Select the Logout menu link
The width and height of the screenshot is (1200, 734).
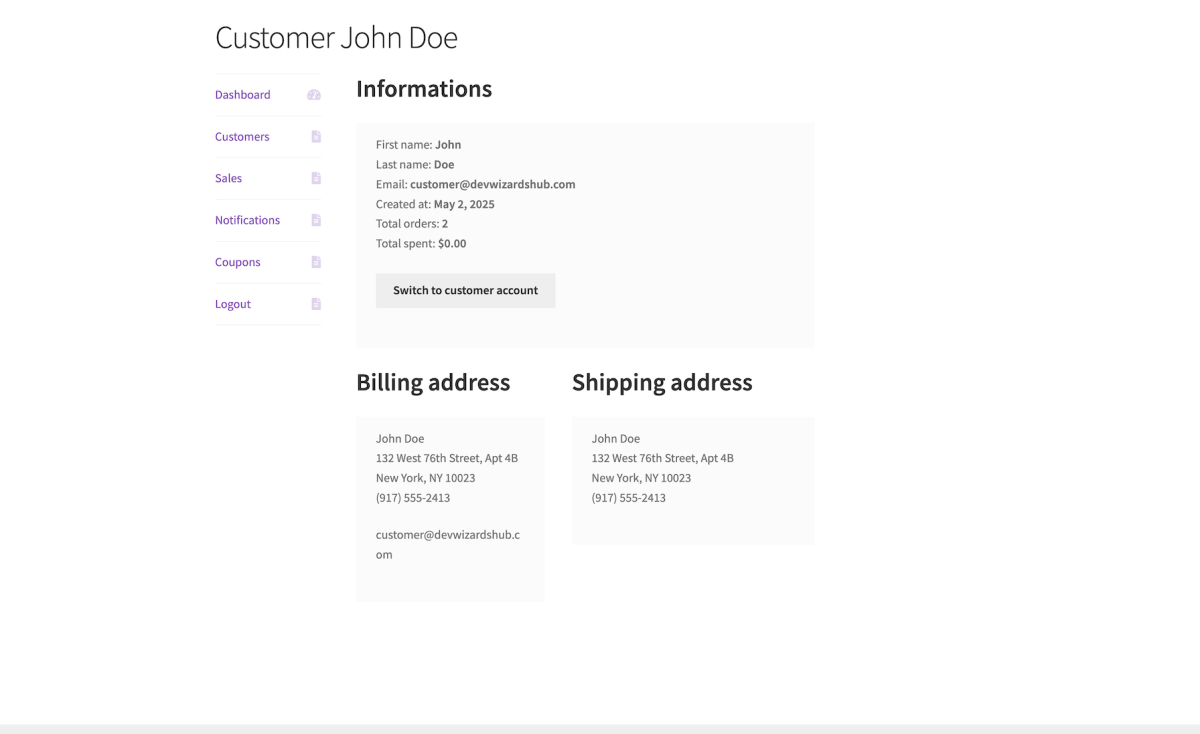233,304
